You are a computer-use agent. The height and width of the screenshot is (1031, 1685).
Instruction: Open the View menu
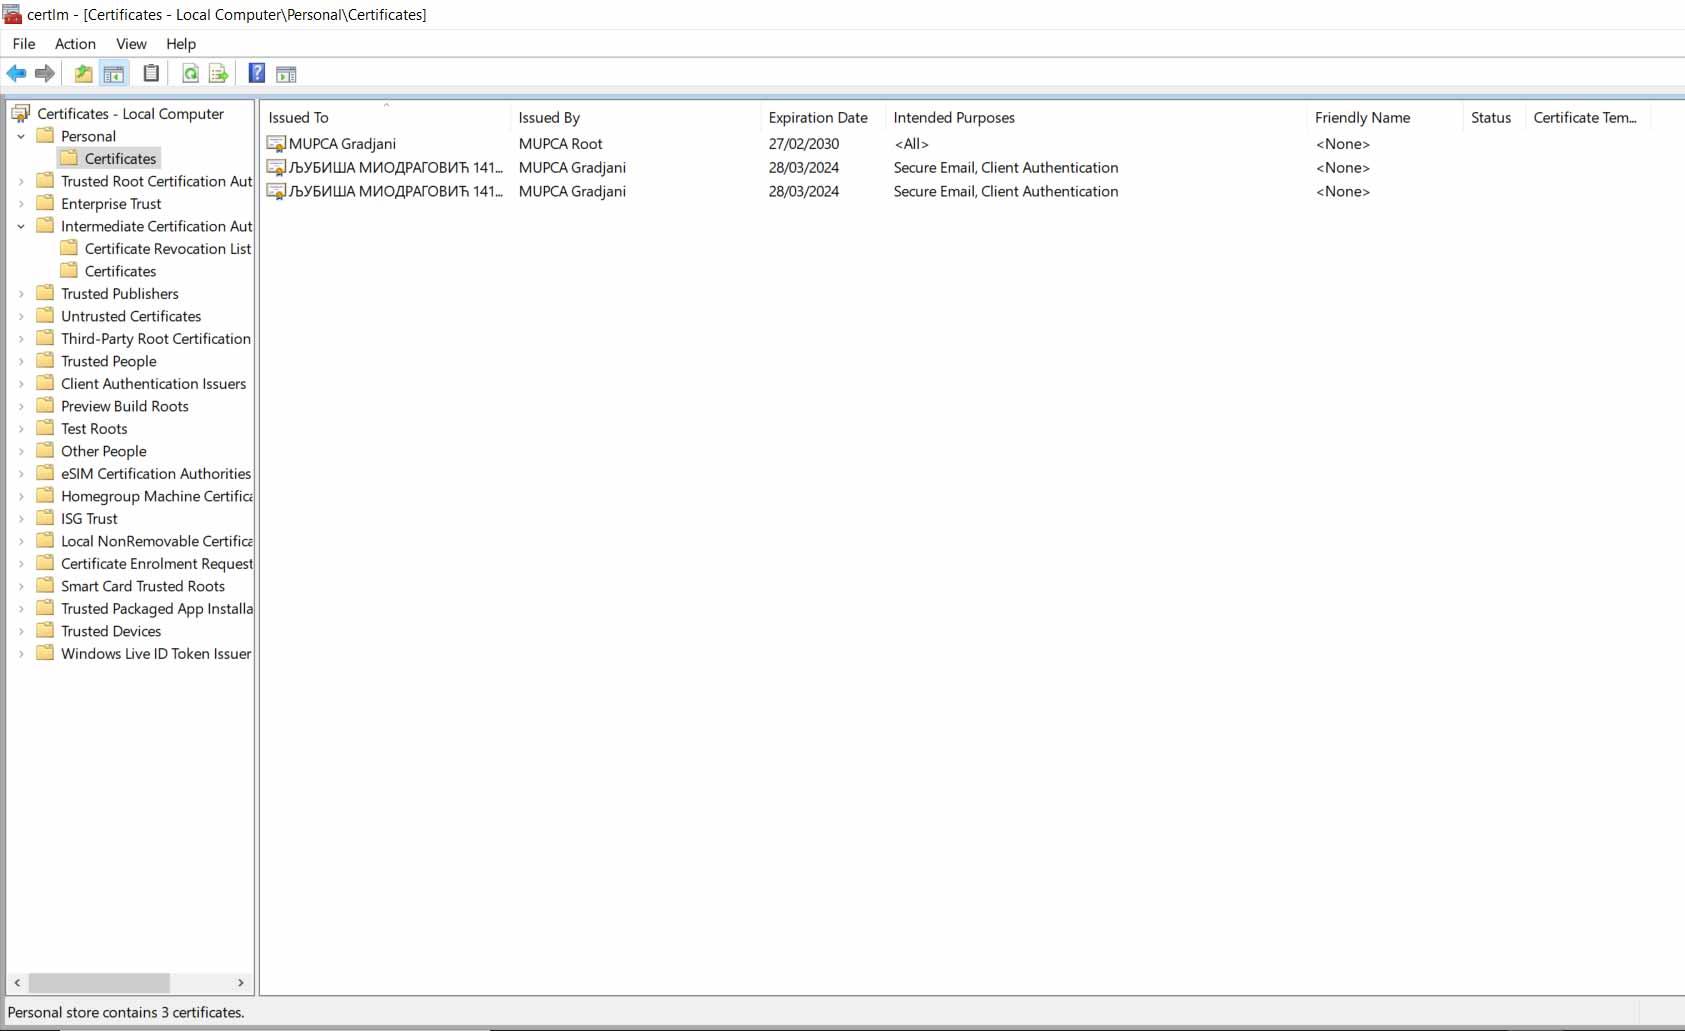pos(131,44)
